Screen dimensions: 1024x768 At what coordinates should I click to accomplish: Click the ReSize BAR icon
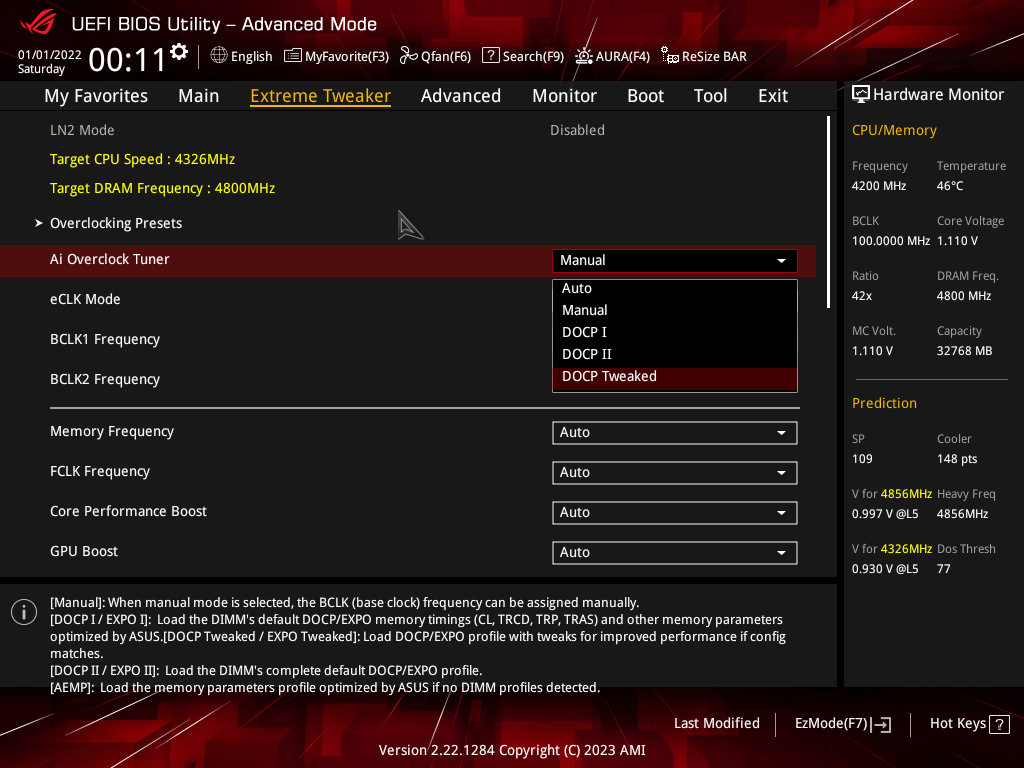[x=669, y=56]
